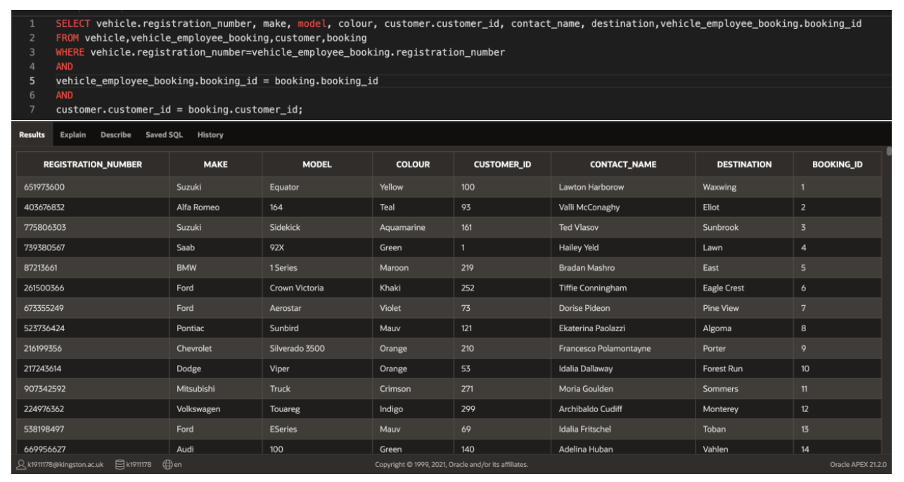
Task: Click the CONTACT_NAME column header
Action: coord(623,164)
